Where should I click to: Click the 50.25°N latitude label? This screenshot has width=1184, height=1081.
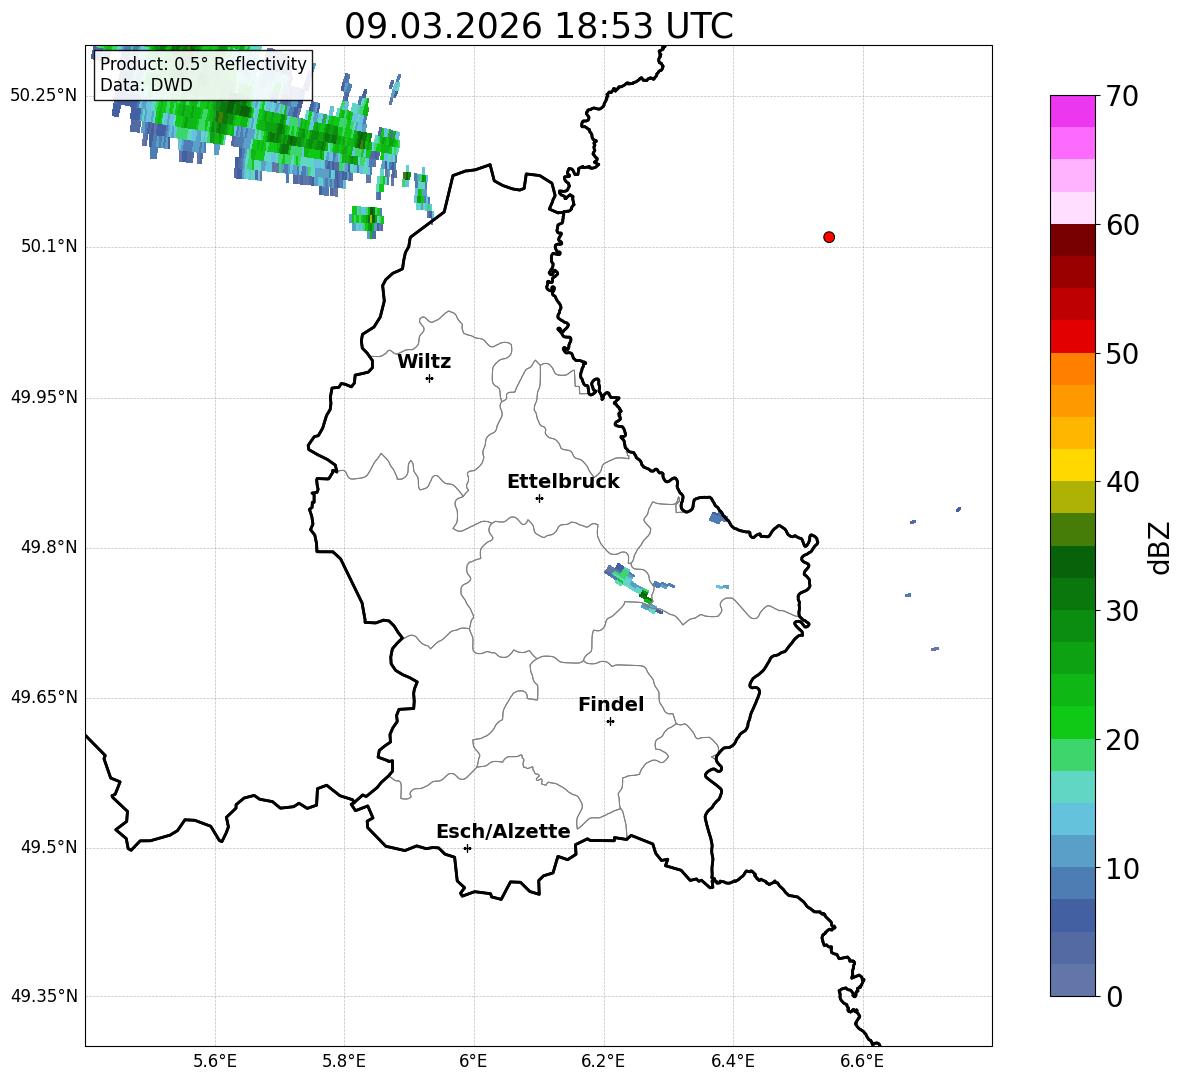(x=44, y=96)
